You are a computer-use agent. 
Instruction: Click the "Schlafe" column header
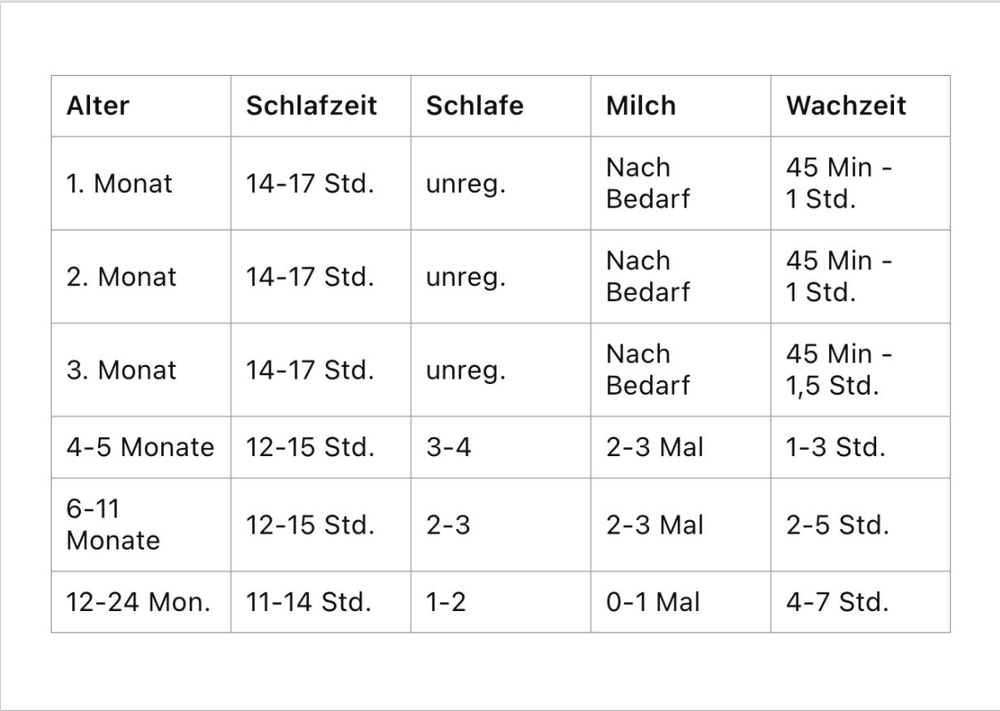(474, 106)
